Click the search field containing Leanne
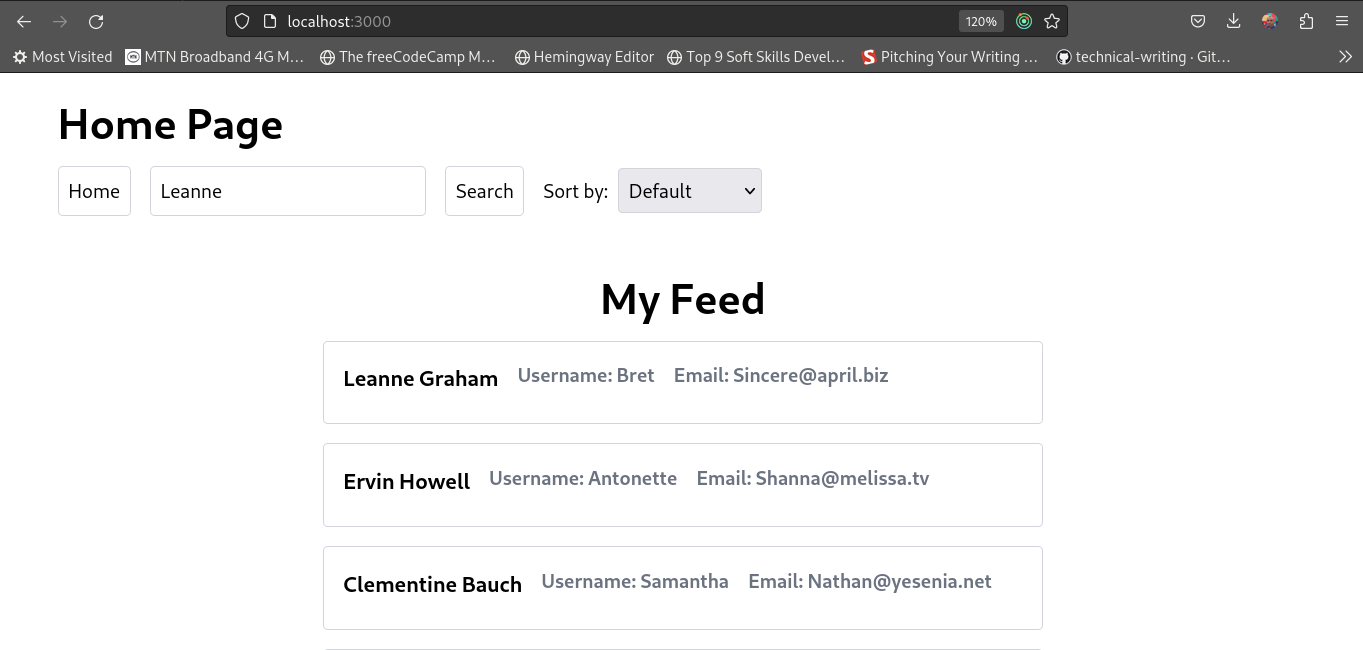Screen dimensions: 1363x650 pos(287,191)
